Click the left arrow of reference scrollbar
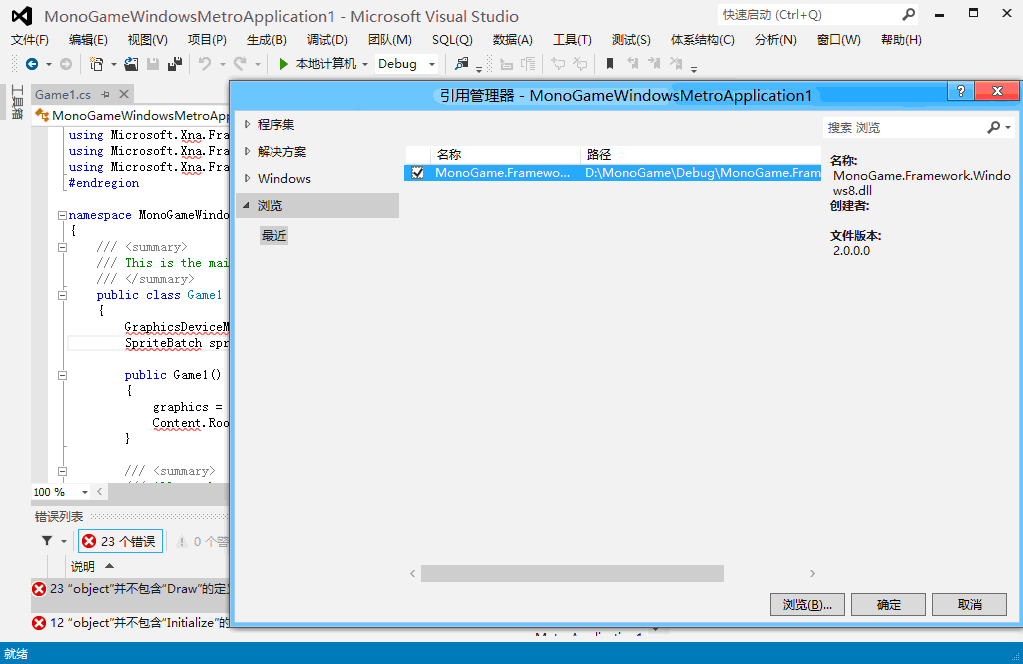This screenshot has width=1023, height=664. [412, 573]
